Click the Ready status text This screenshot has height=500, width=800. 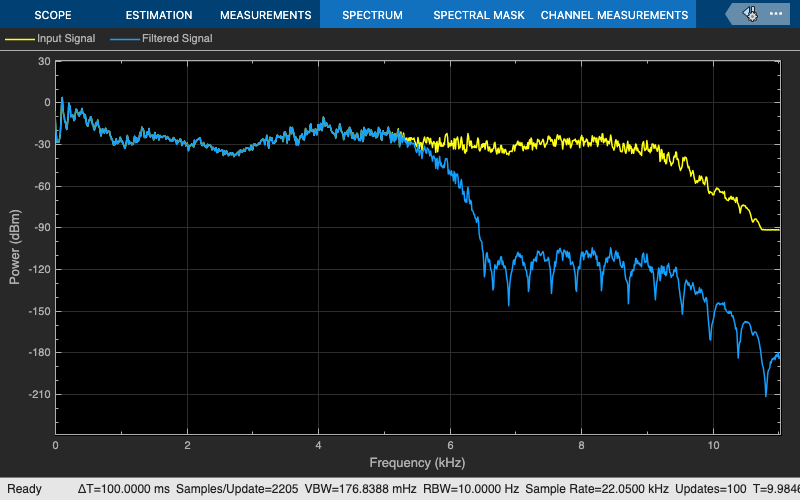click(x=24, y=489)
